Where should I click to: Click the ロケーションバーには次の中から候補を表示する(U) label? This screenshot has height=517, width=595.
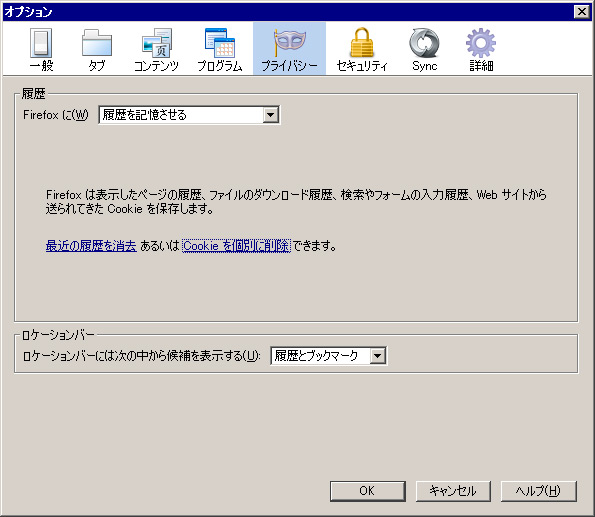142,356
